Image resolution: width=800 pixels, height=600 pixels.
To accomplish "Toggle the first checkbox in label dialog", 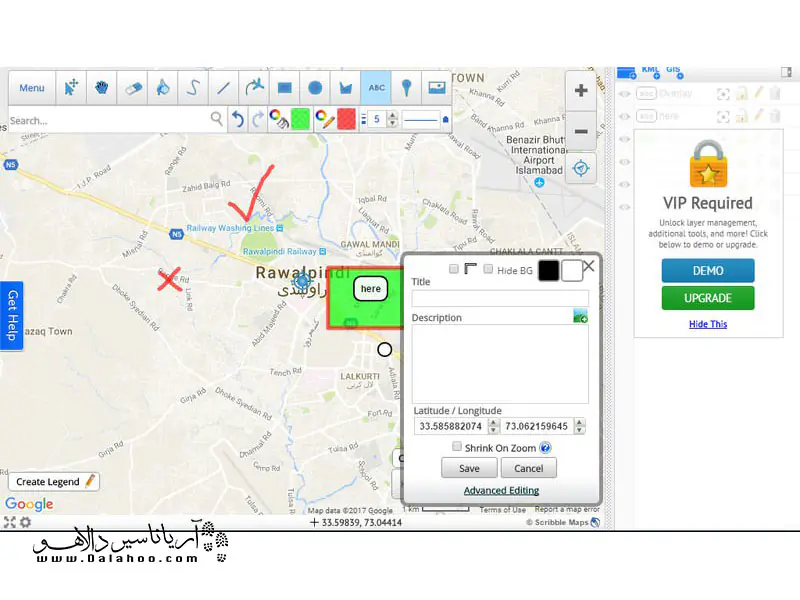I will tap(454, 269).
